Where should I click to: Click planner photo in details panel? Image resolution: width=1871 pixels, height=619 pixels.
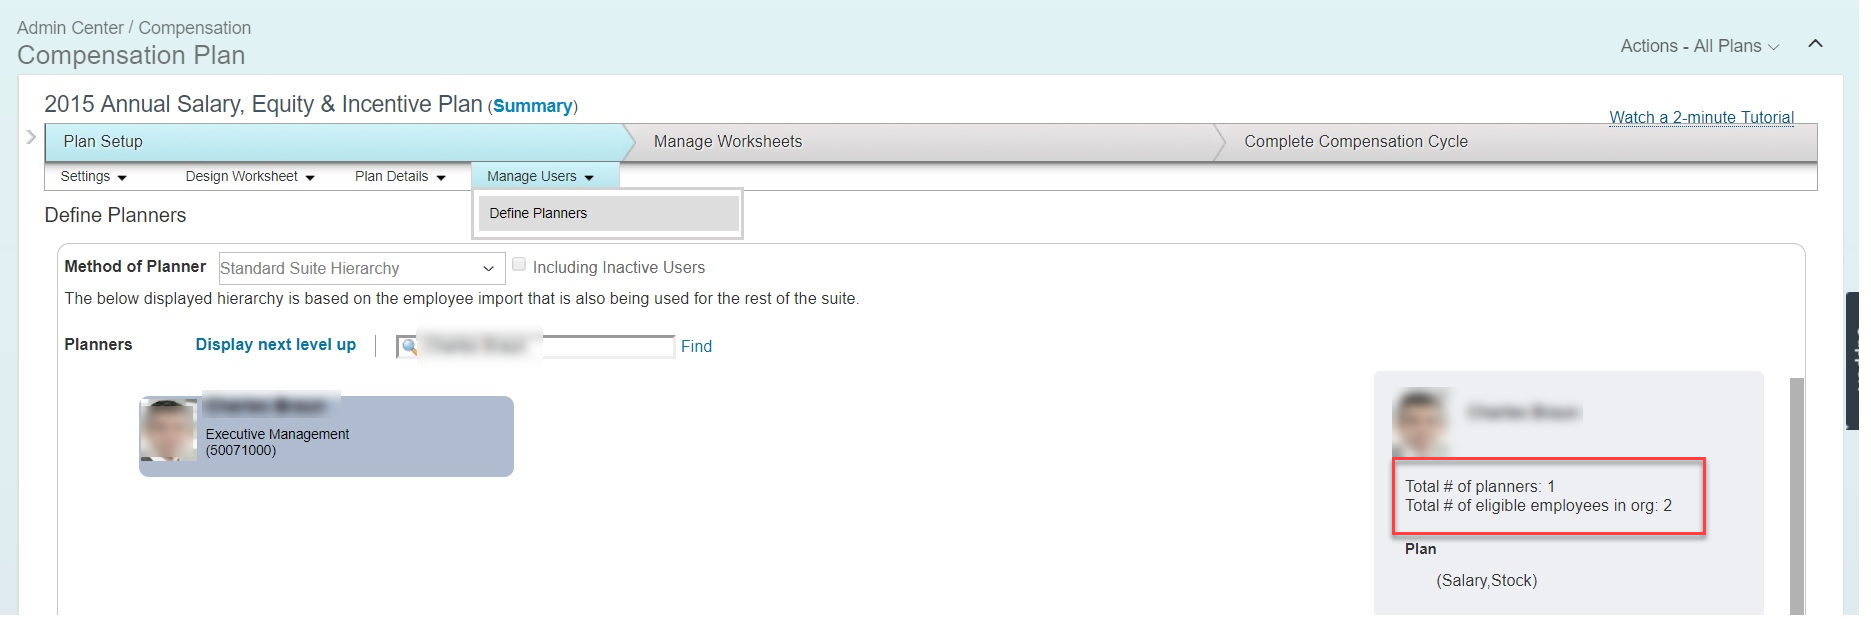[x=1421, y=422]
